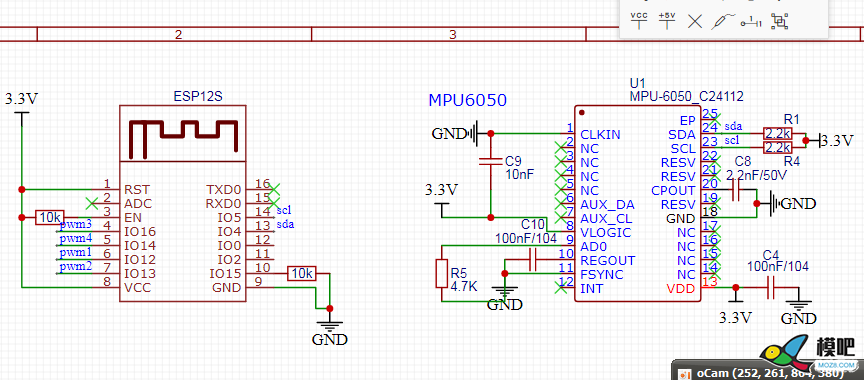Click ruler column header 3
The image size is (864, 380).
pos(452,35)
